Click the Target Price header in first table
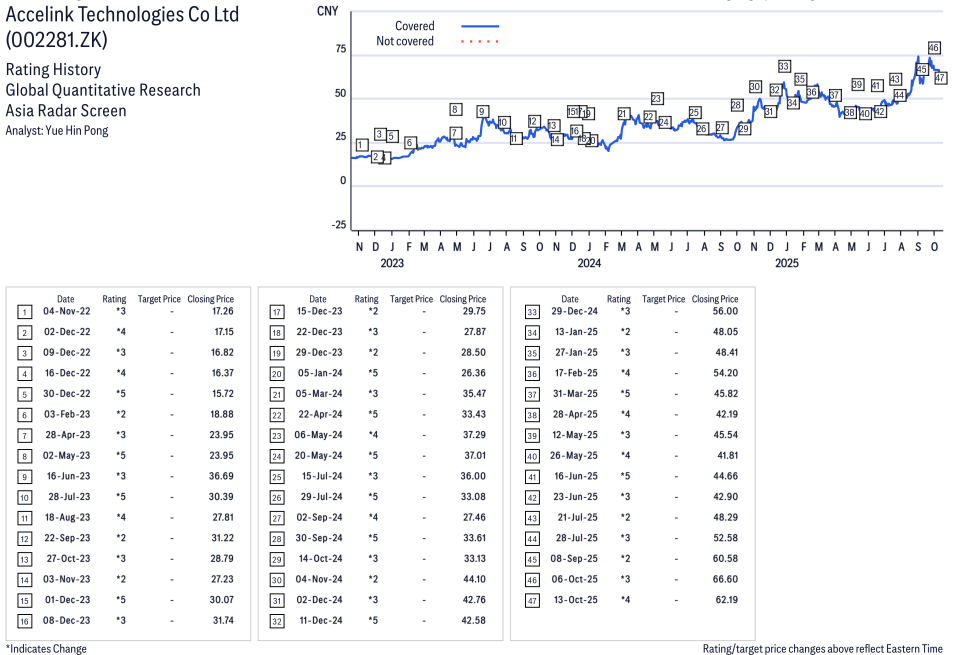954x655 pixels. coord(159,299)
